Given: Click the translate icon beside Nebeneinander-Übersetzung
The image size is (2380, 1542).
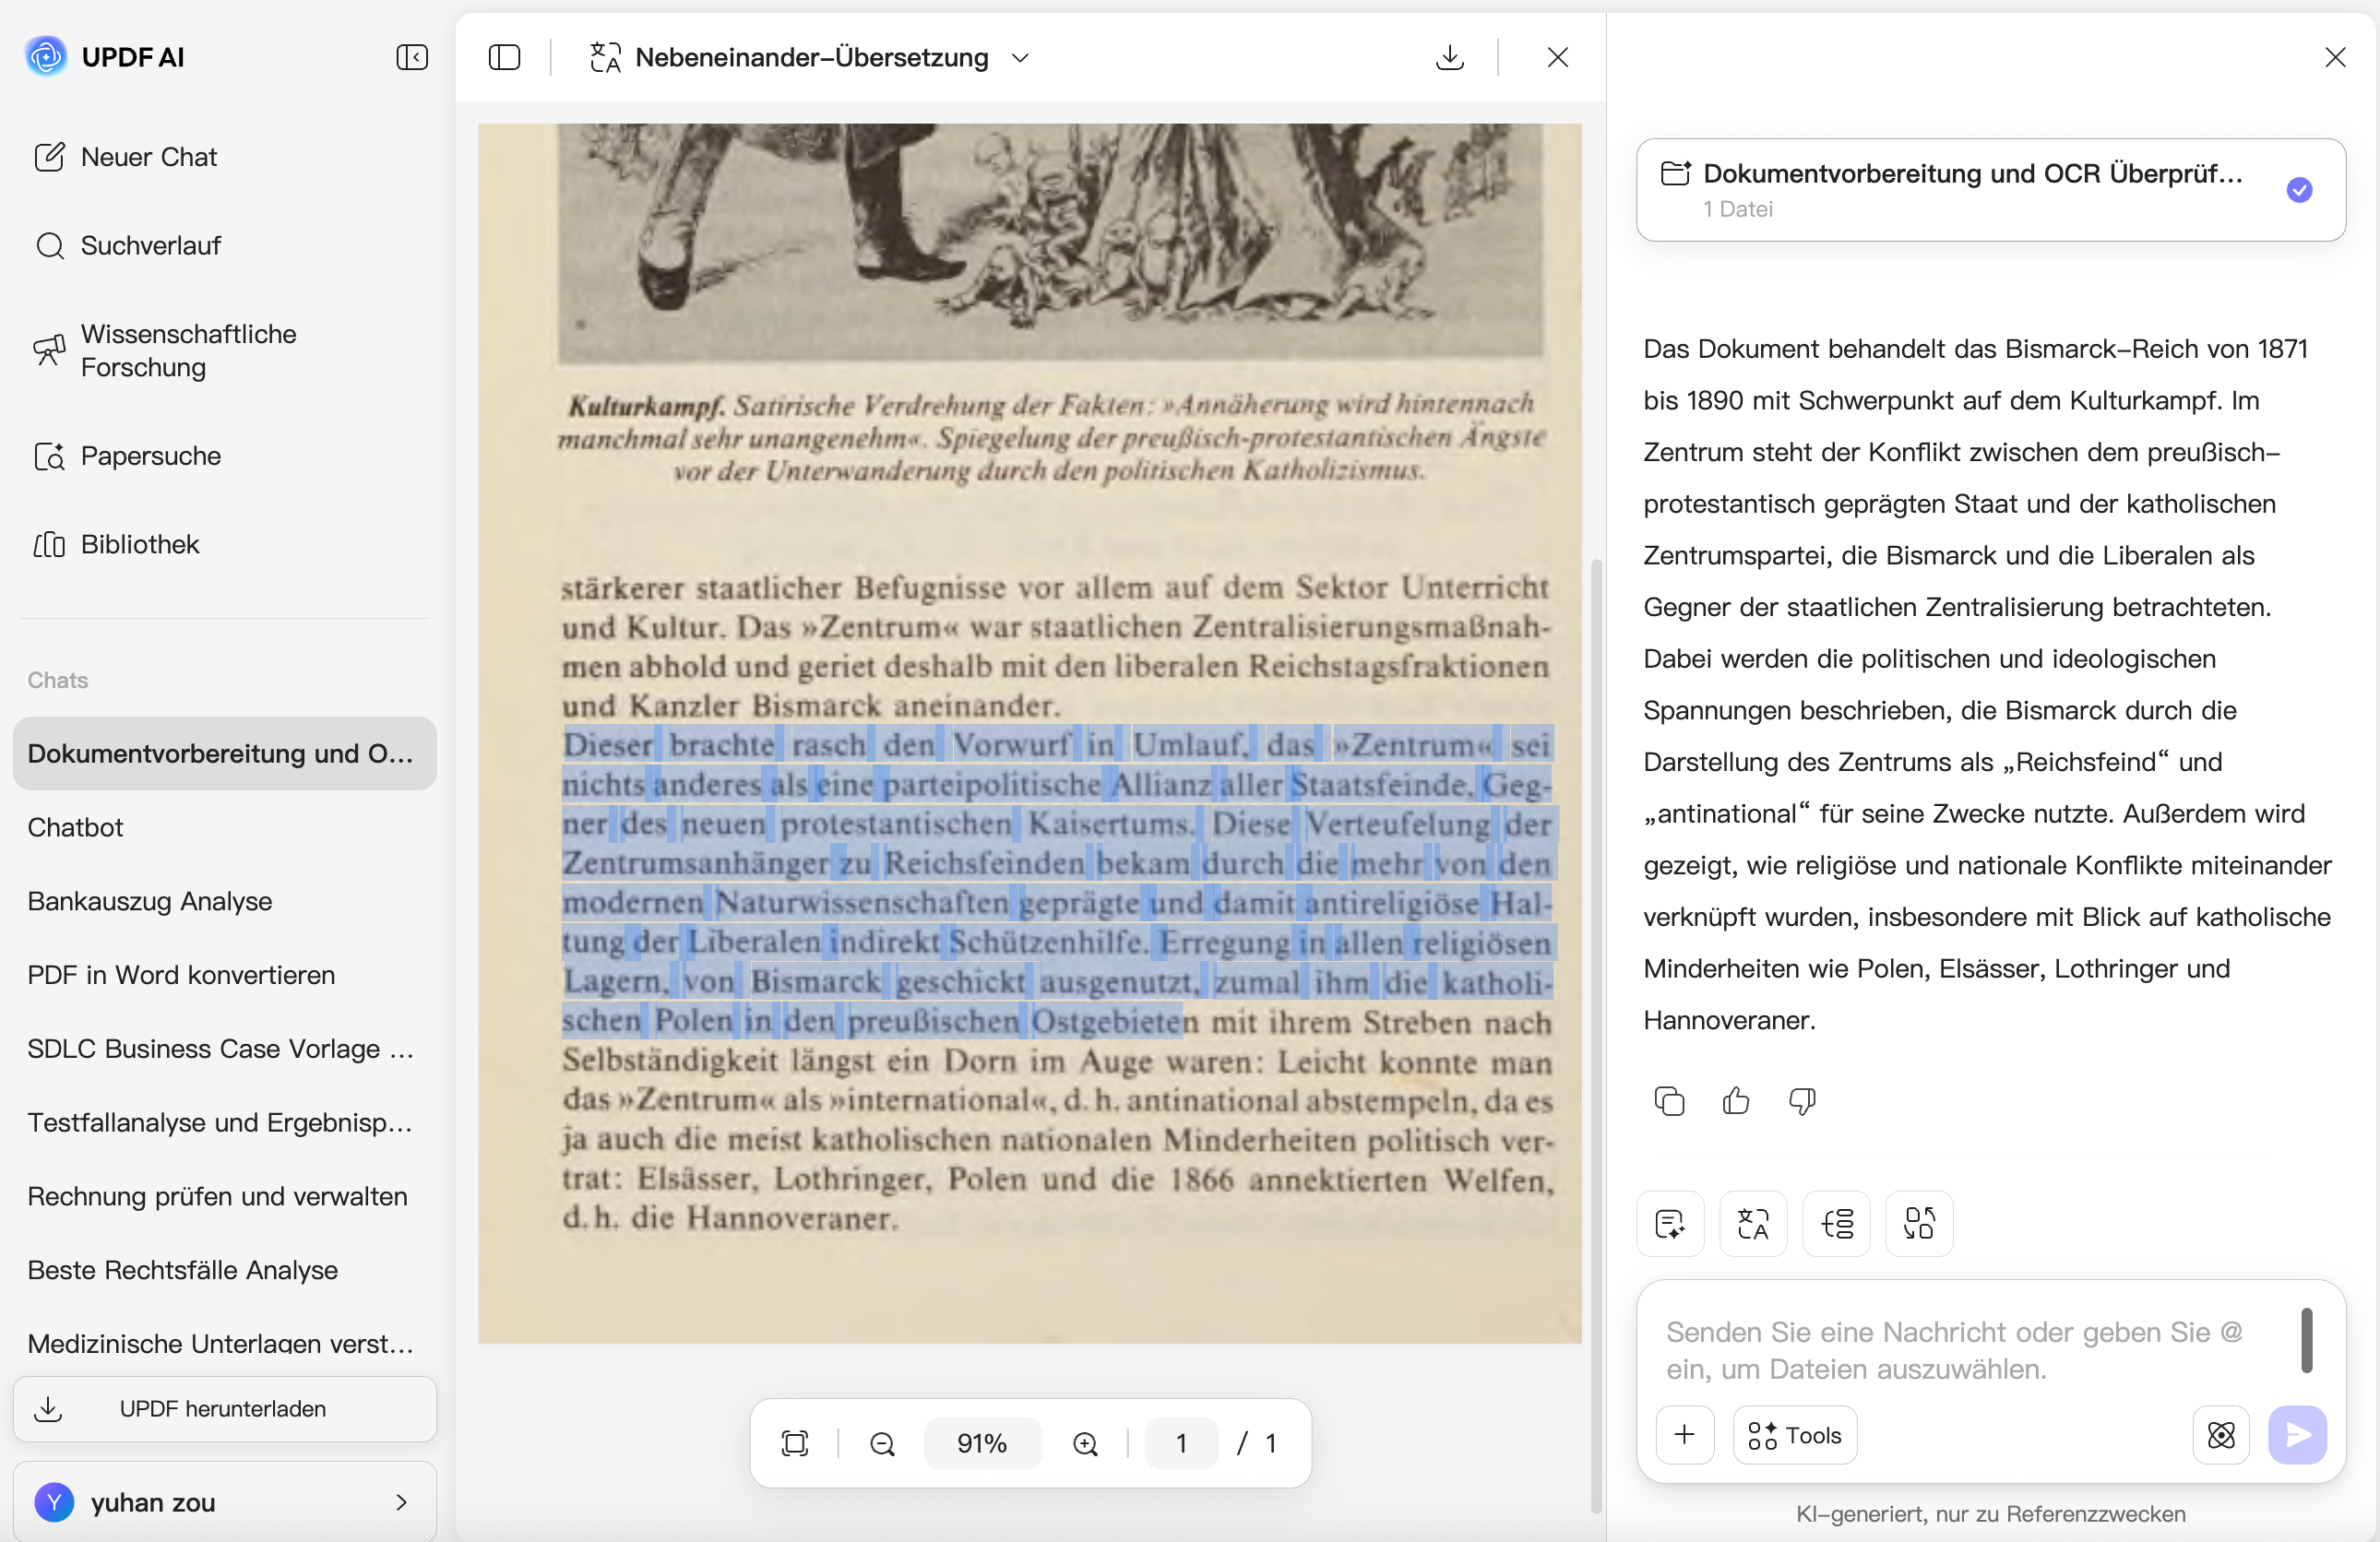Looking at the screenshot, I should (605, 57).
